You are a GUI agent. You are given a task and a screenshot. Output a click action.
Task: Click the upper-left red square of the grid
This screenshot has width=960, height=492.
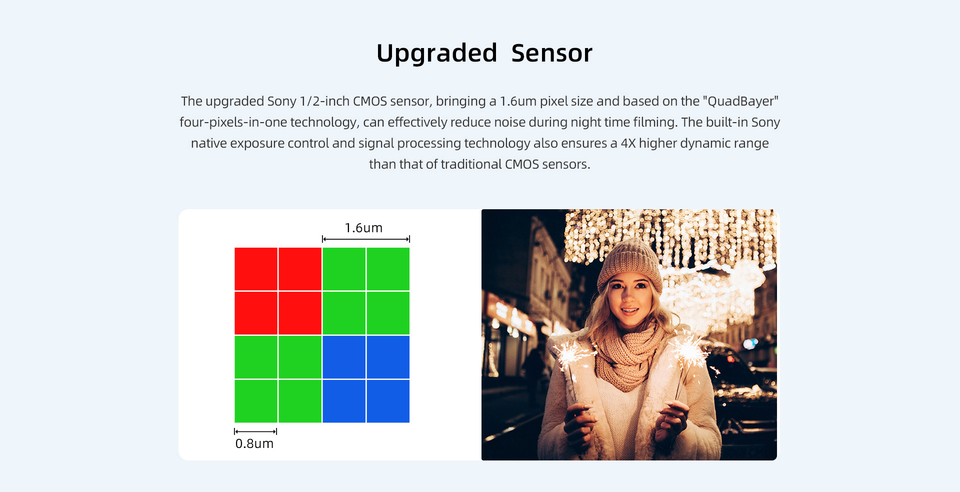[x=256, y=269]
